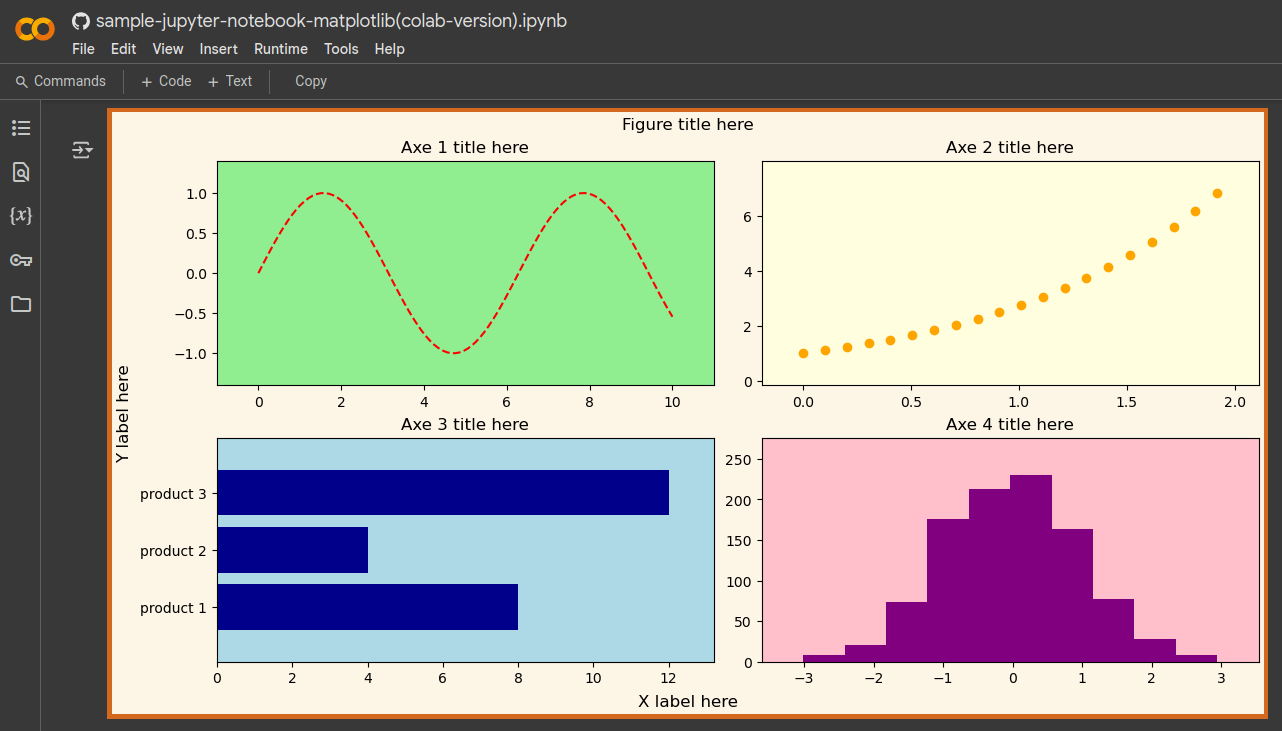Click the tallest purple histogram bar
Viewport: 1282px width, 731px height.
pos(1031,568)
